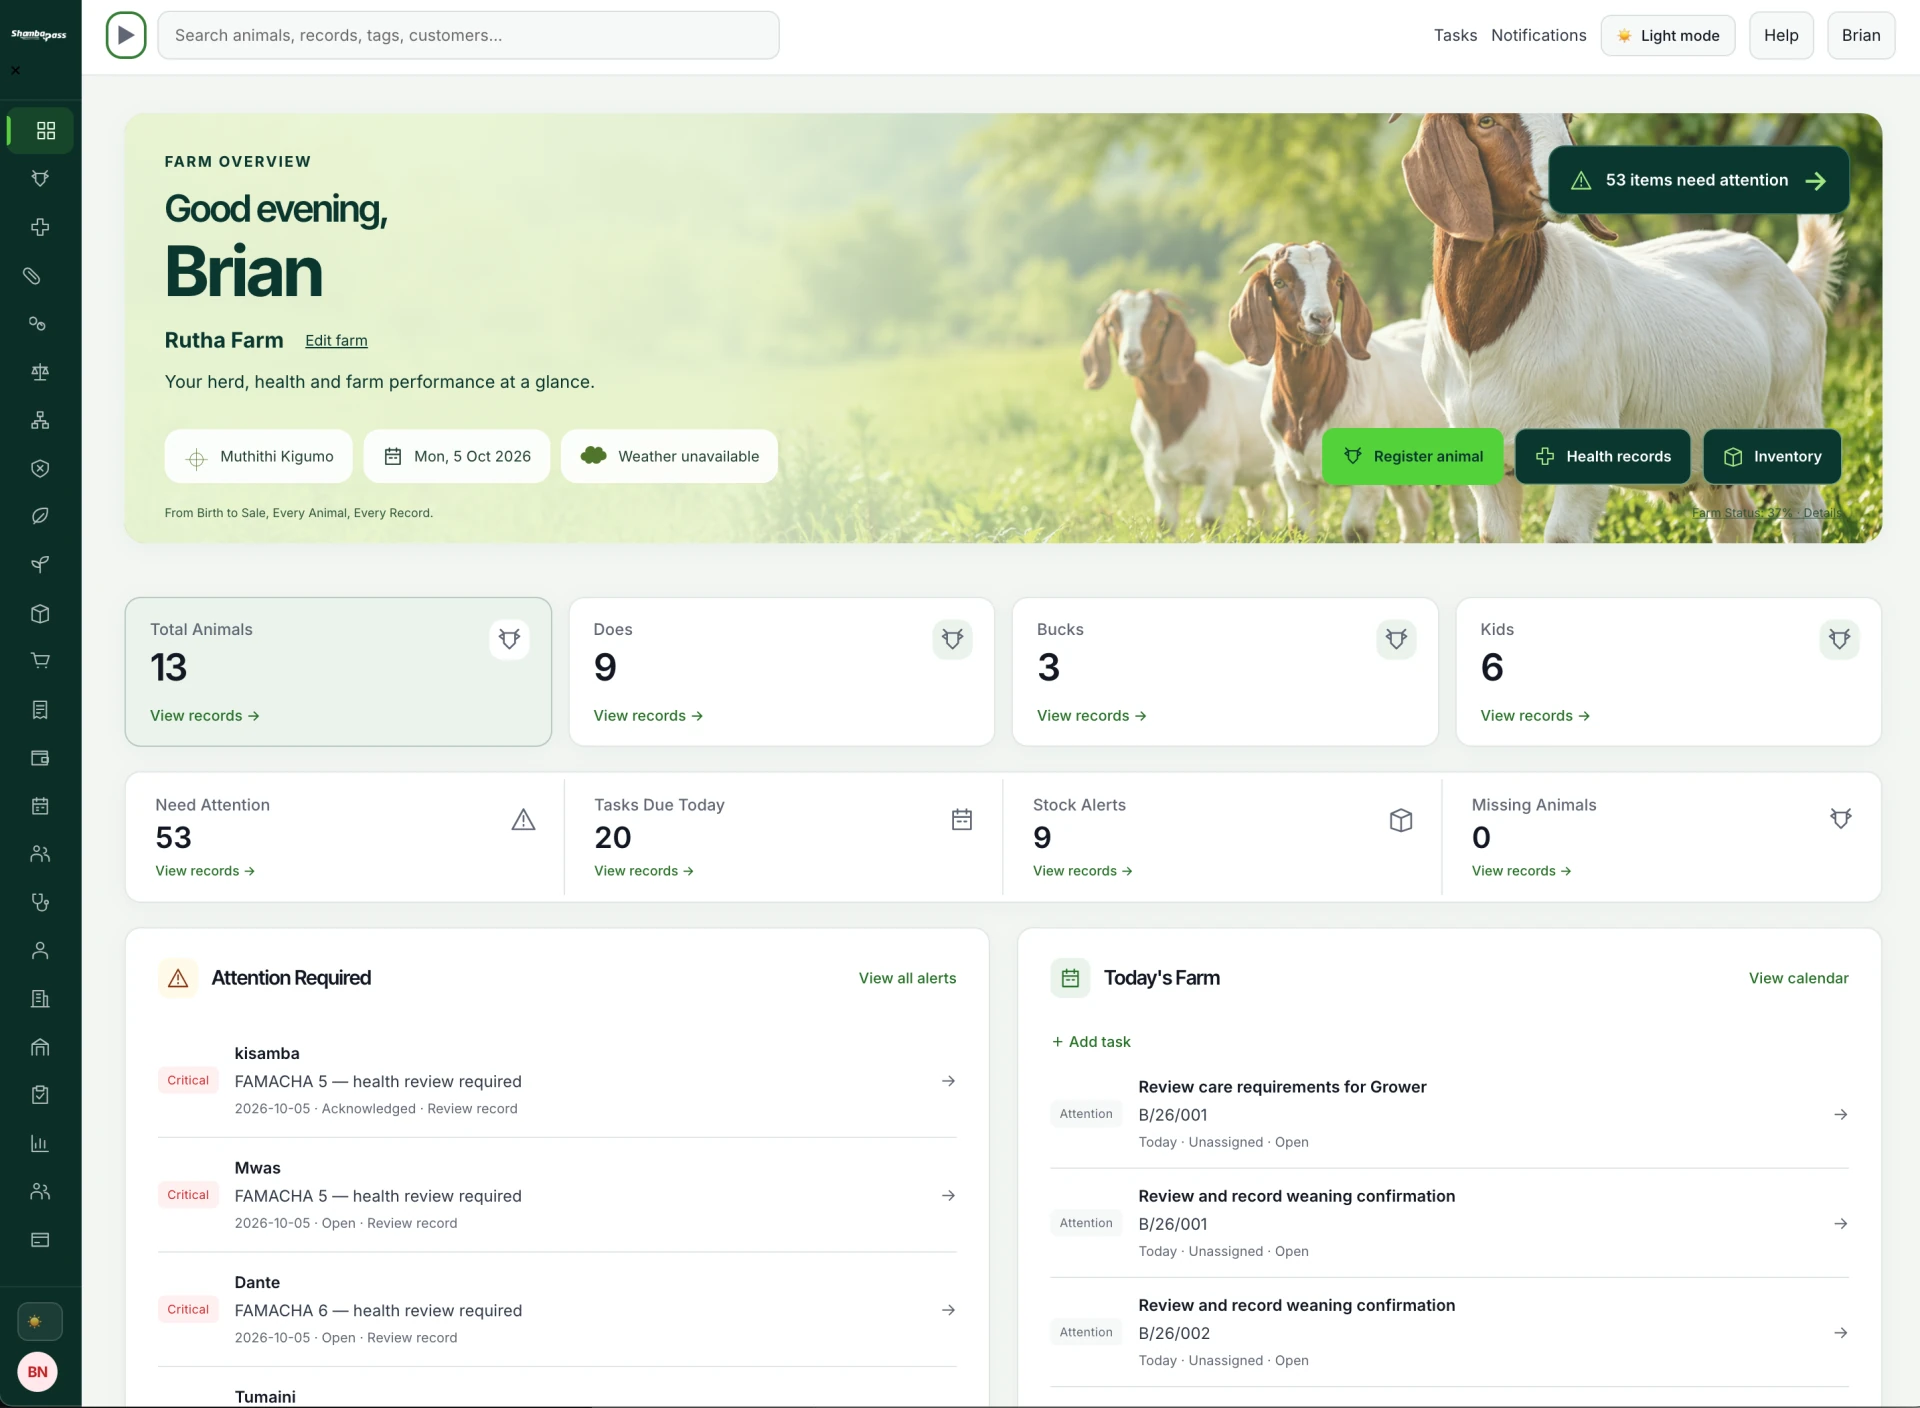Open the weighing scales icon in the sidebar

coord(40,372)
